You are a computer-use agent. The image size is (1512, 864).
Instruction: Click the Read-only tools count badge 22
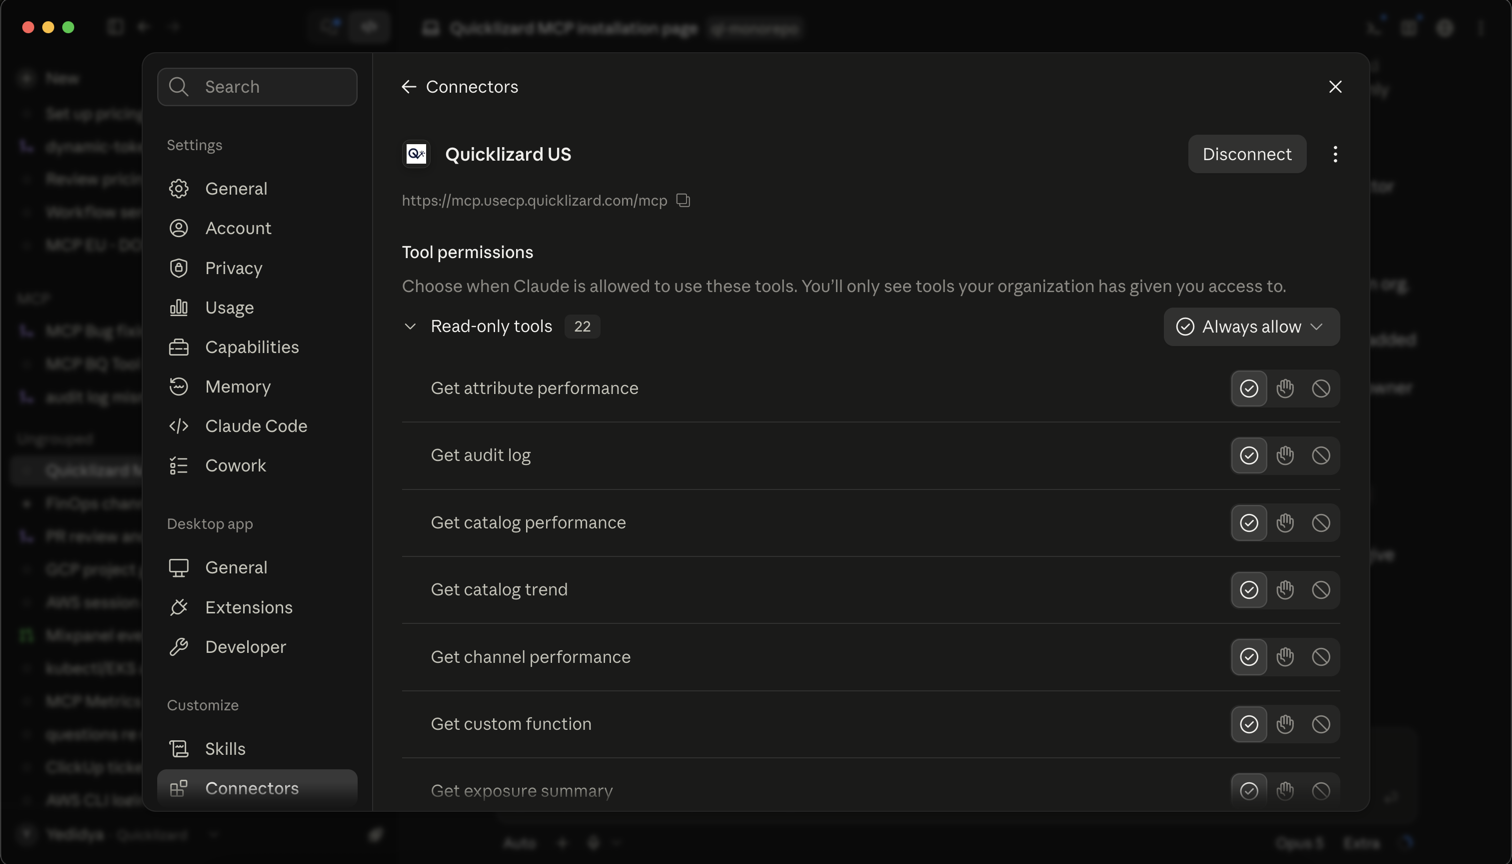[582, 327]
